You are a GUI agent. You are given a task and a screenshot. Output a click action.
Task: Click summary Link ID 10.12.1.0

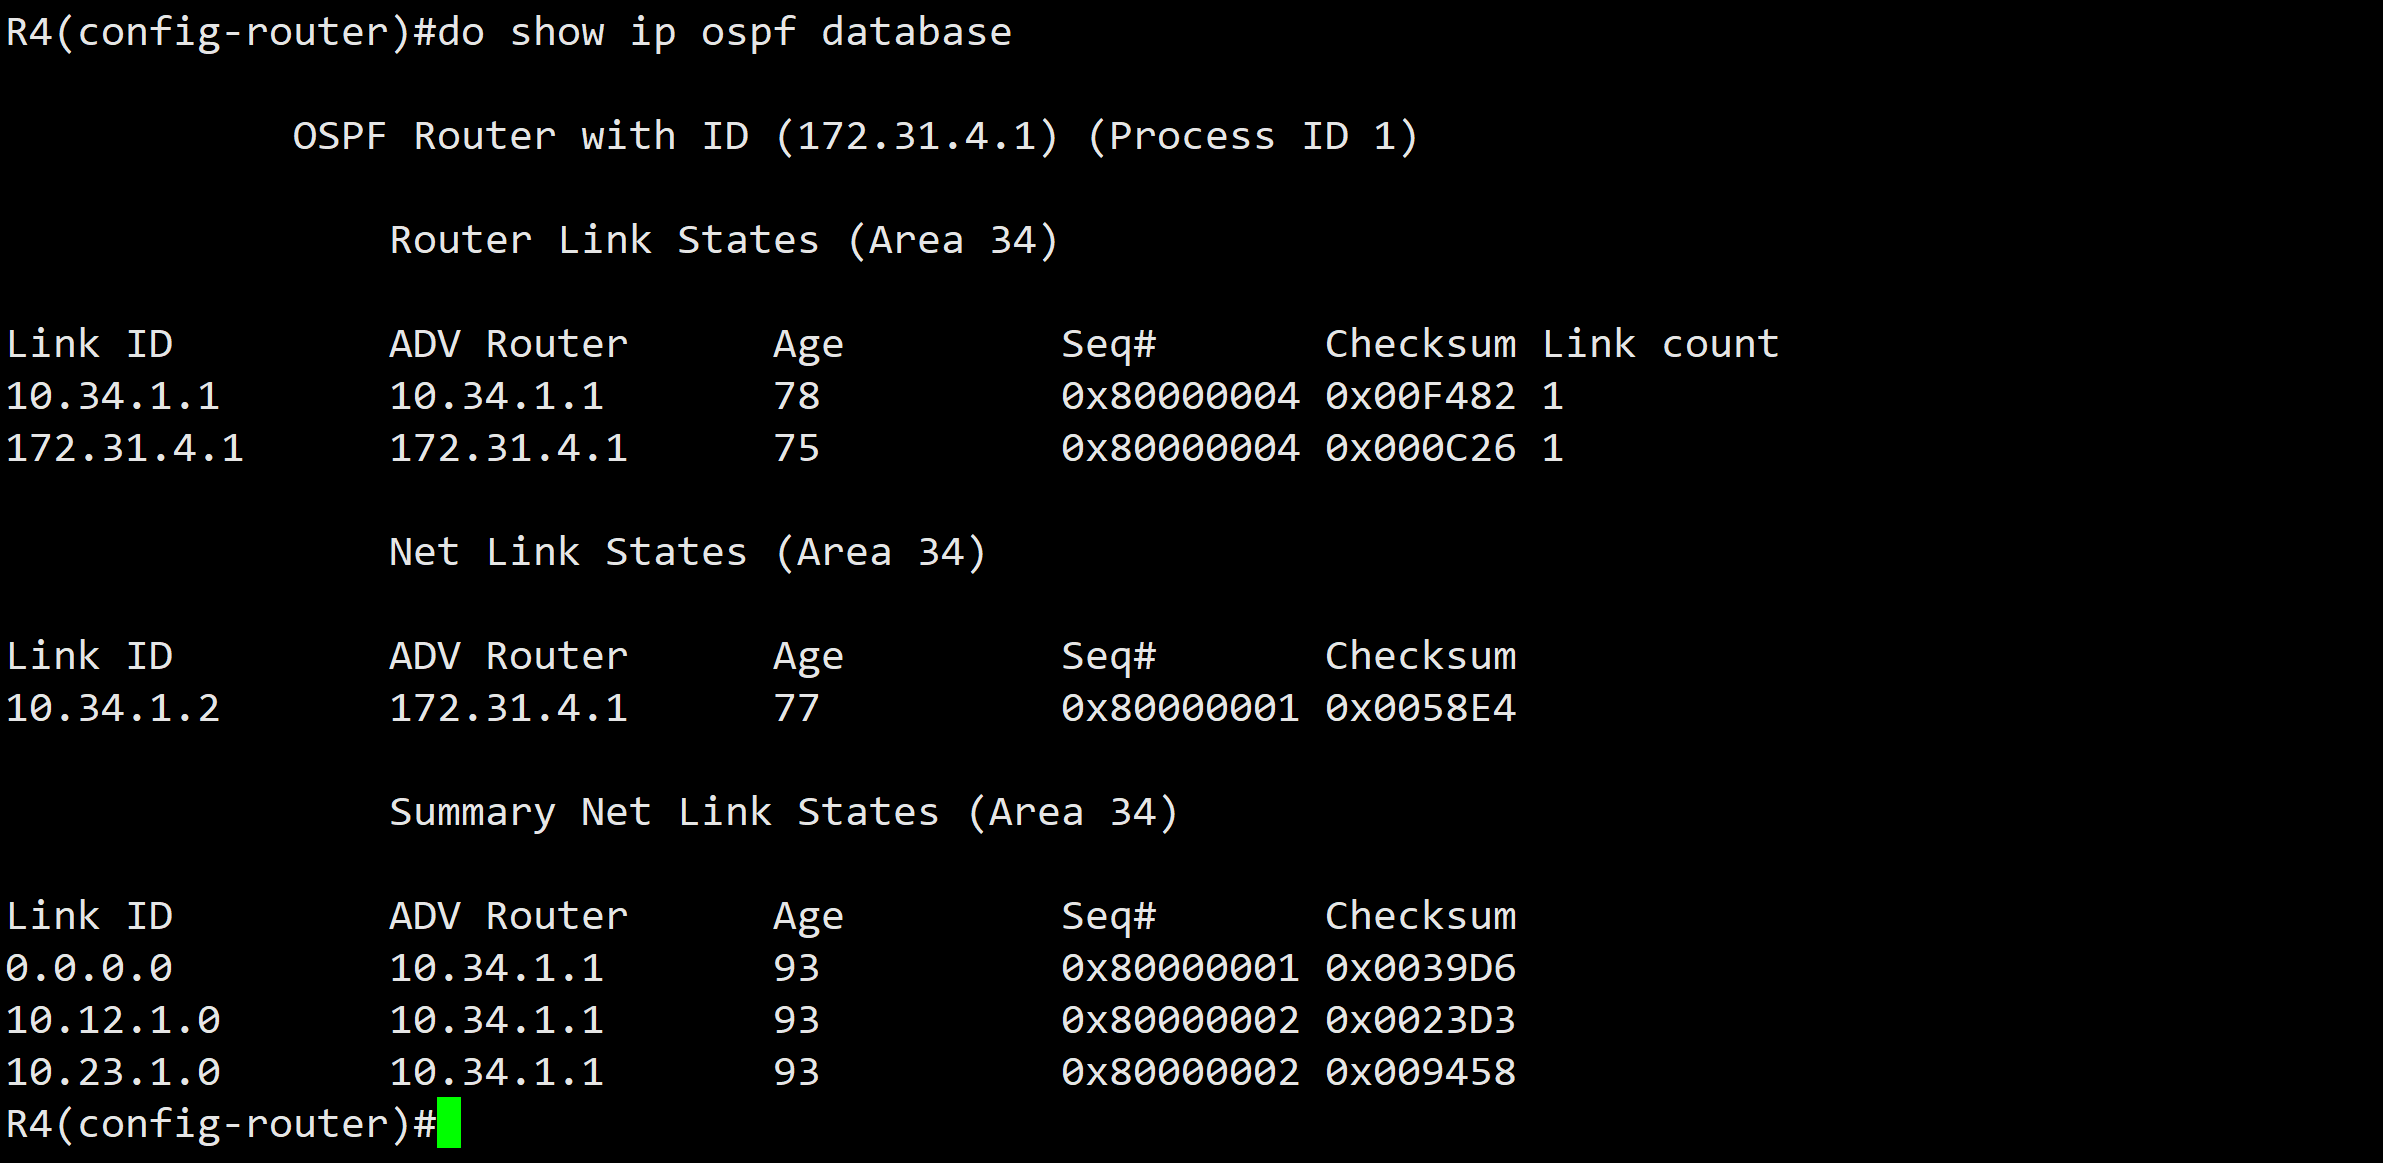pyautogui.click(x=113, y=1020)
